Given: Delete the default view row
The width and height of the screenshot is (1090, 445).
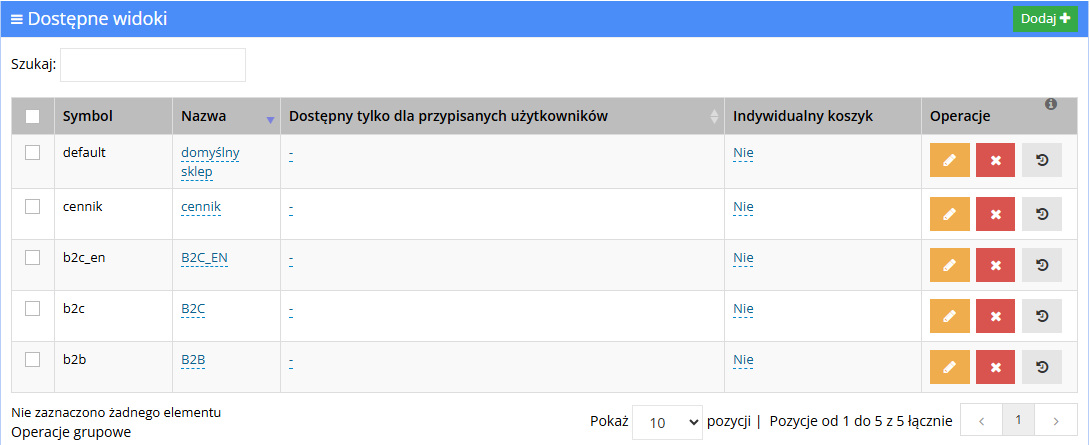Looking at the screenshot, I should point(995,161).
